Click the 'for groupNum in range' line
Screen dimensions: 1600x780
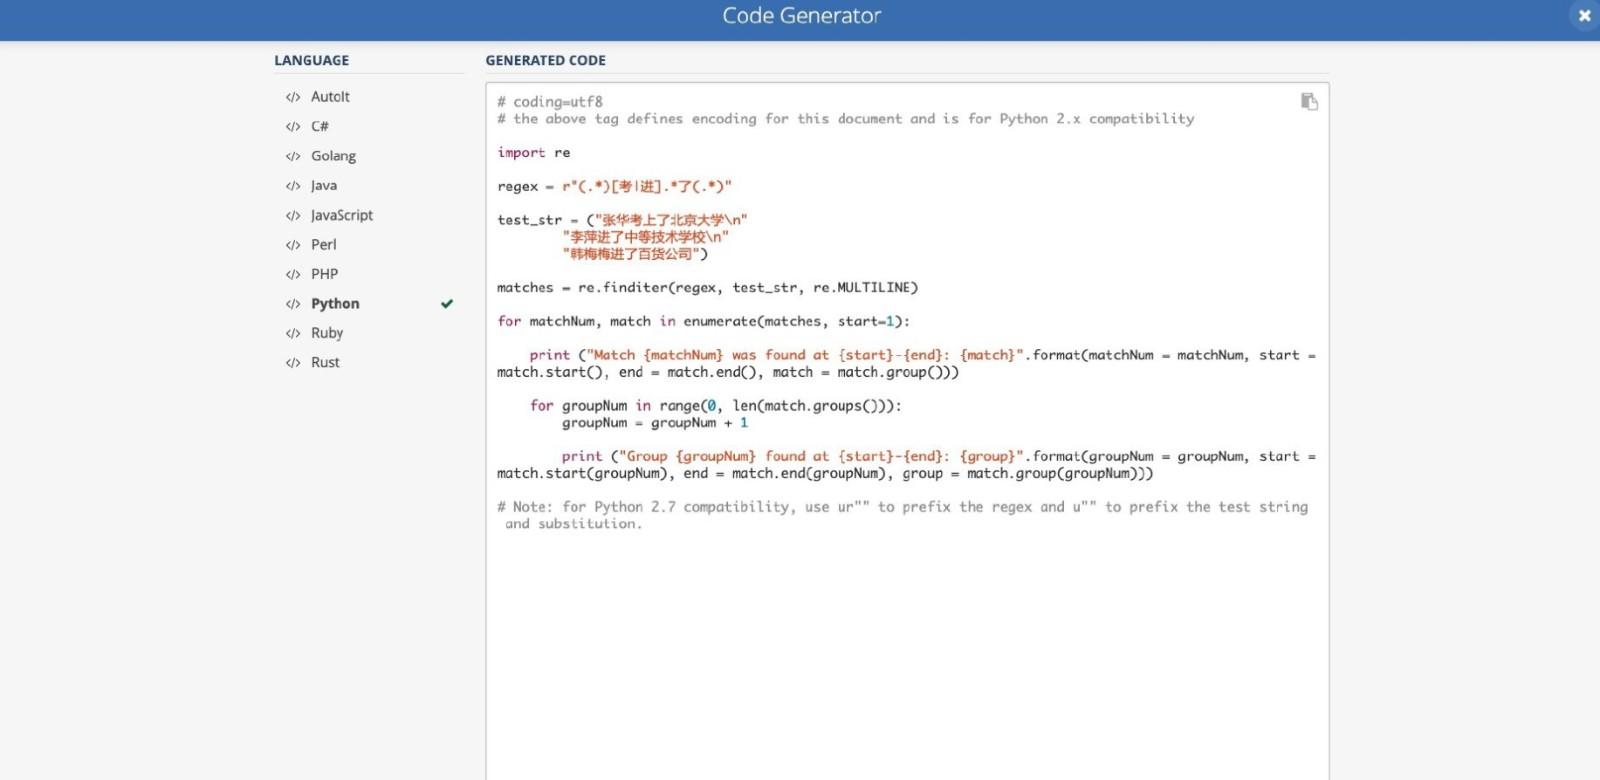pyautogui.click(x=716, y=406)
